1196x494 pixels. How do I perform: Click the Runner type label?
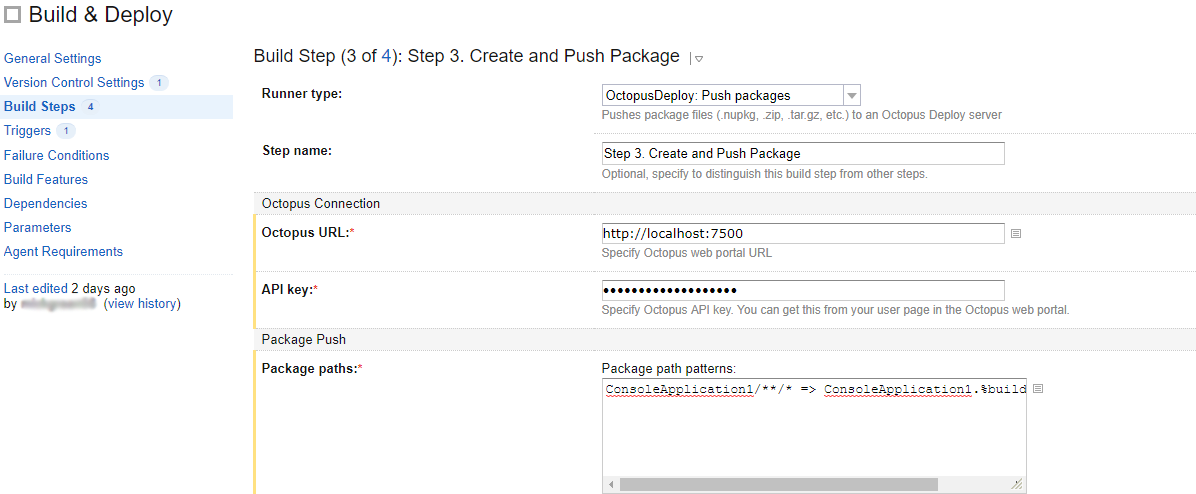302,94
